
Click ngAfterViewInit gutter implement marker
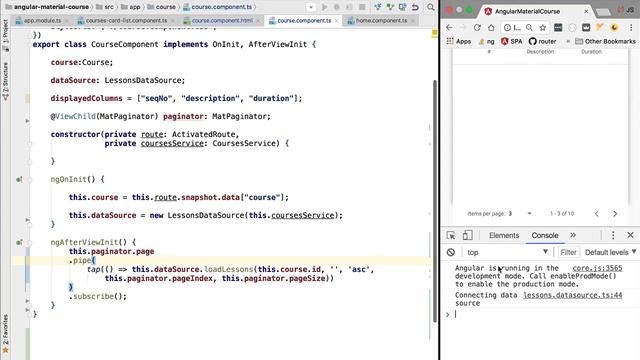[x=19, y=242]
